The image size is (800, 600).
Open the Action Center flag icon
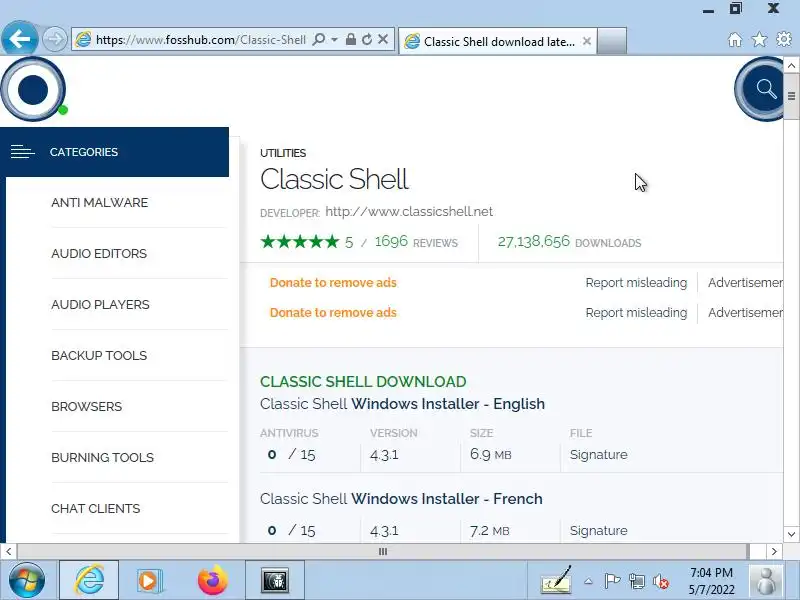pos(612,581)
